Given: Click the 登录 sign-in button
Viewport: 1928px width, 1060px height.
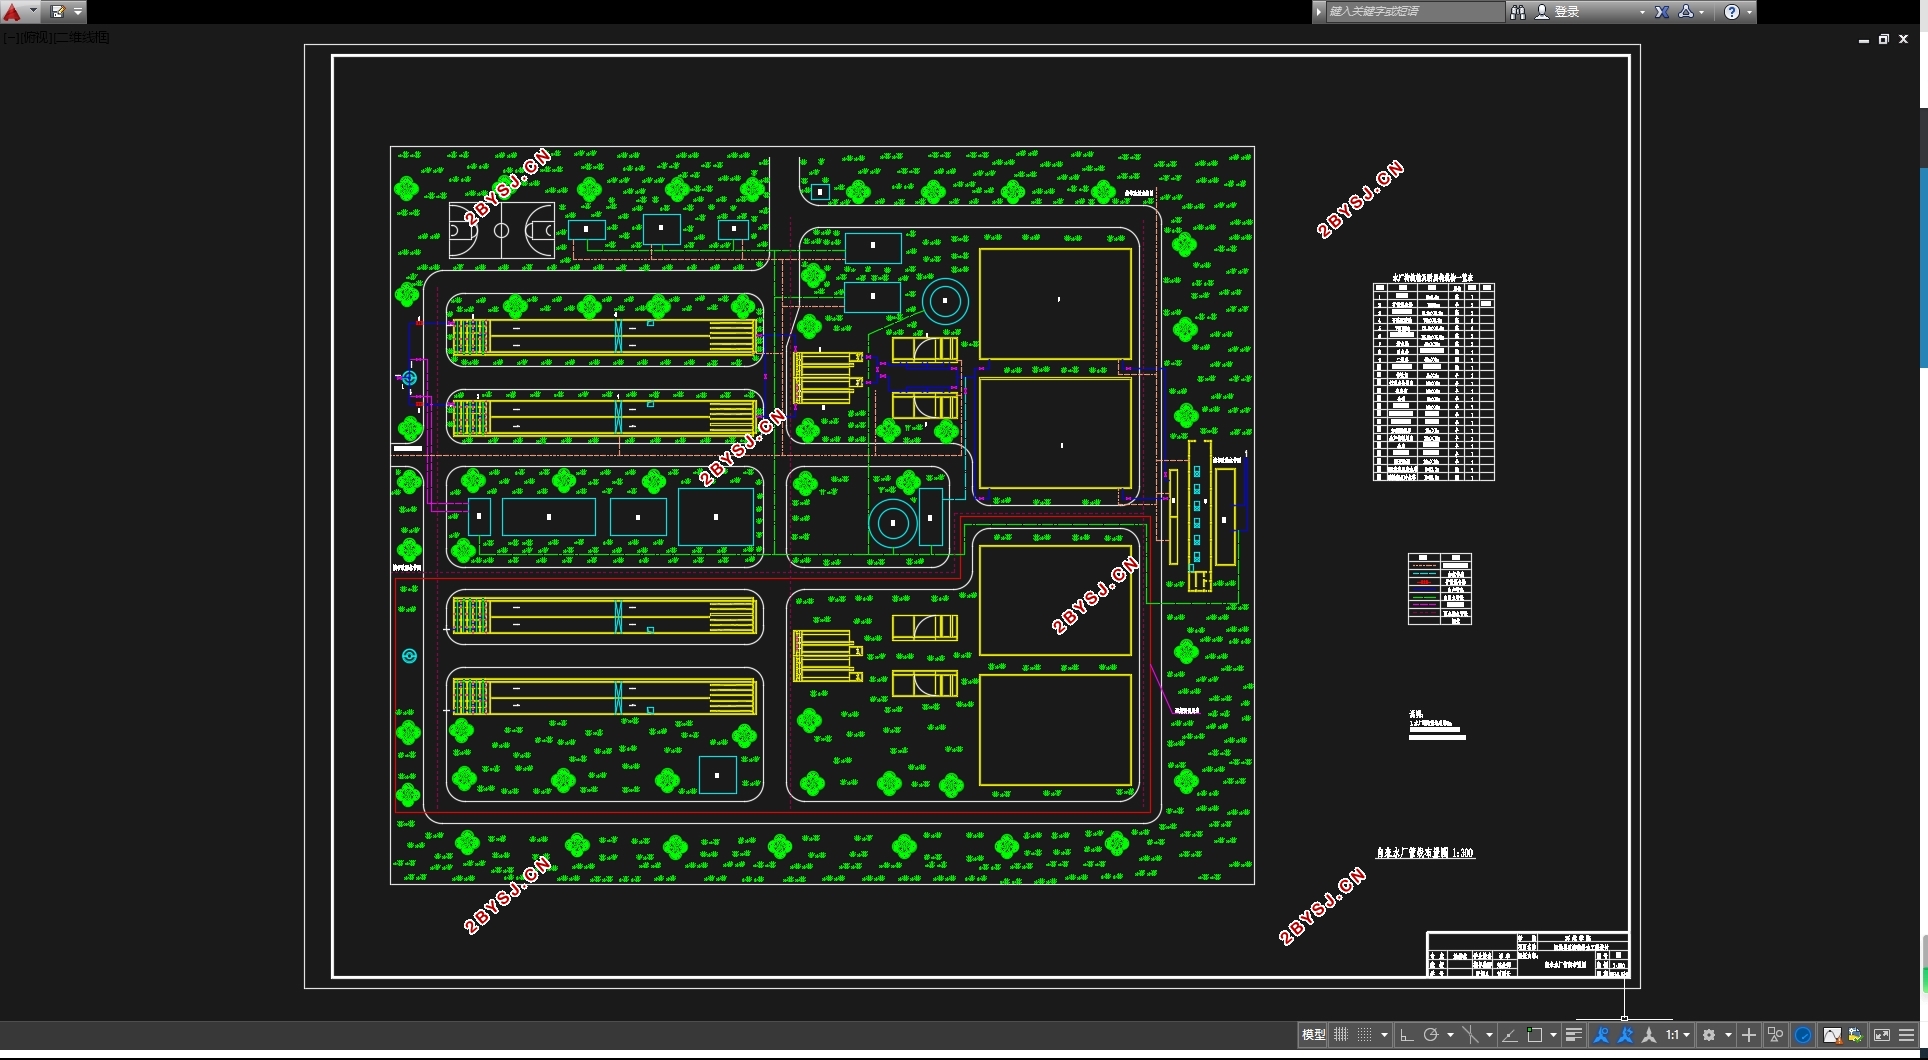Looking at the screenshot, I should point(1567,12).
